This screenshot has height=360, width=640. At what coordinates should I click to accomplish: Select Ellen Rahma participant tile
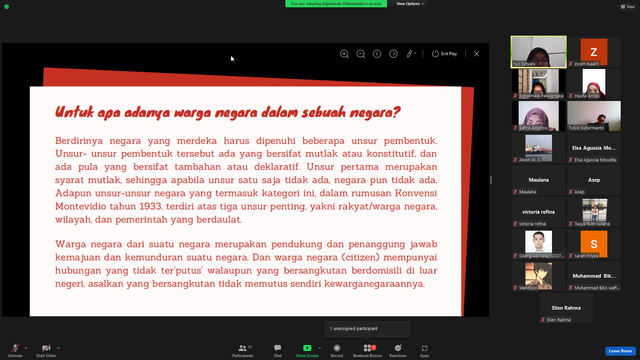pyautogui.click(x=566, y=308)
